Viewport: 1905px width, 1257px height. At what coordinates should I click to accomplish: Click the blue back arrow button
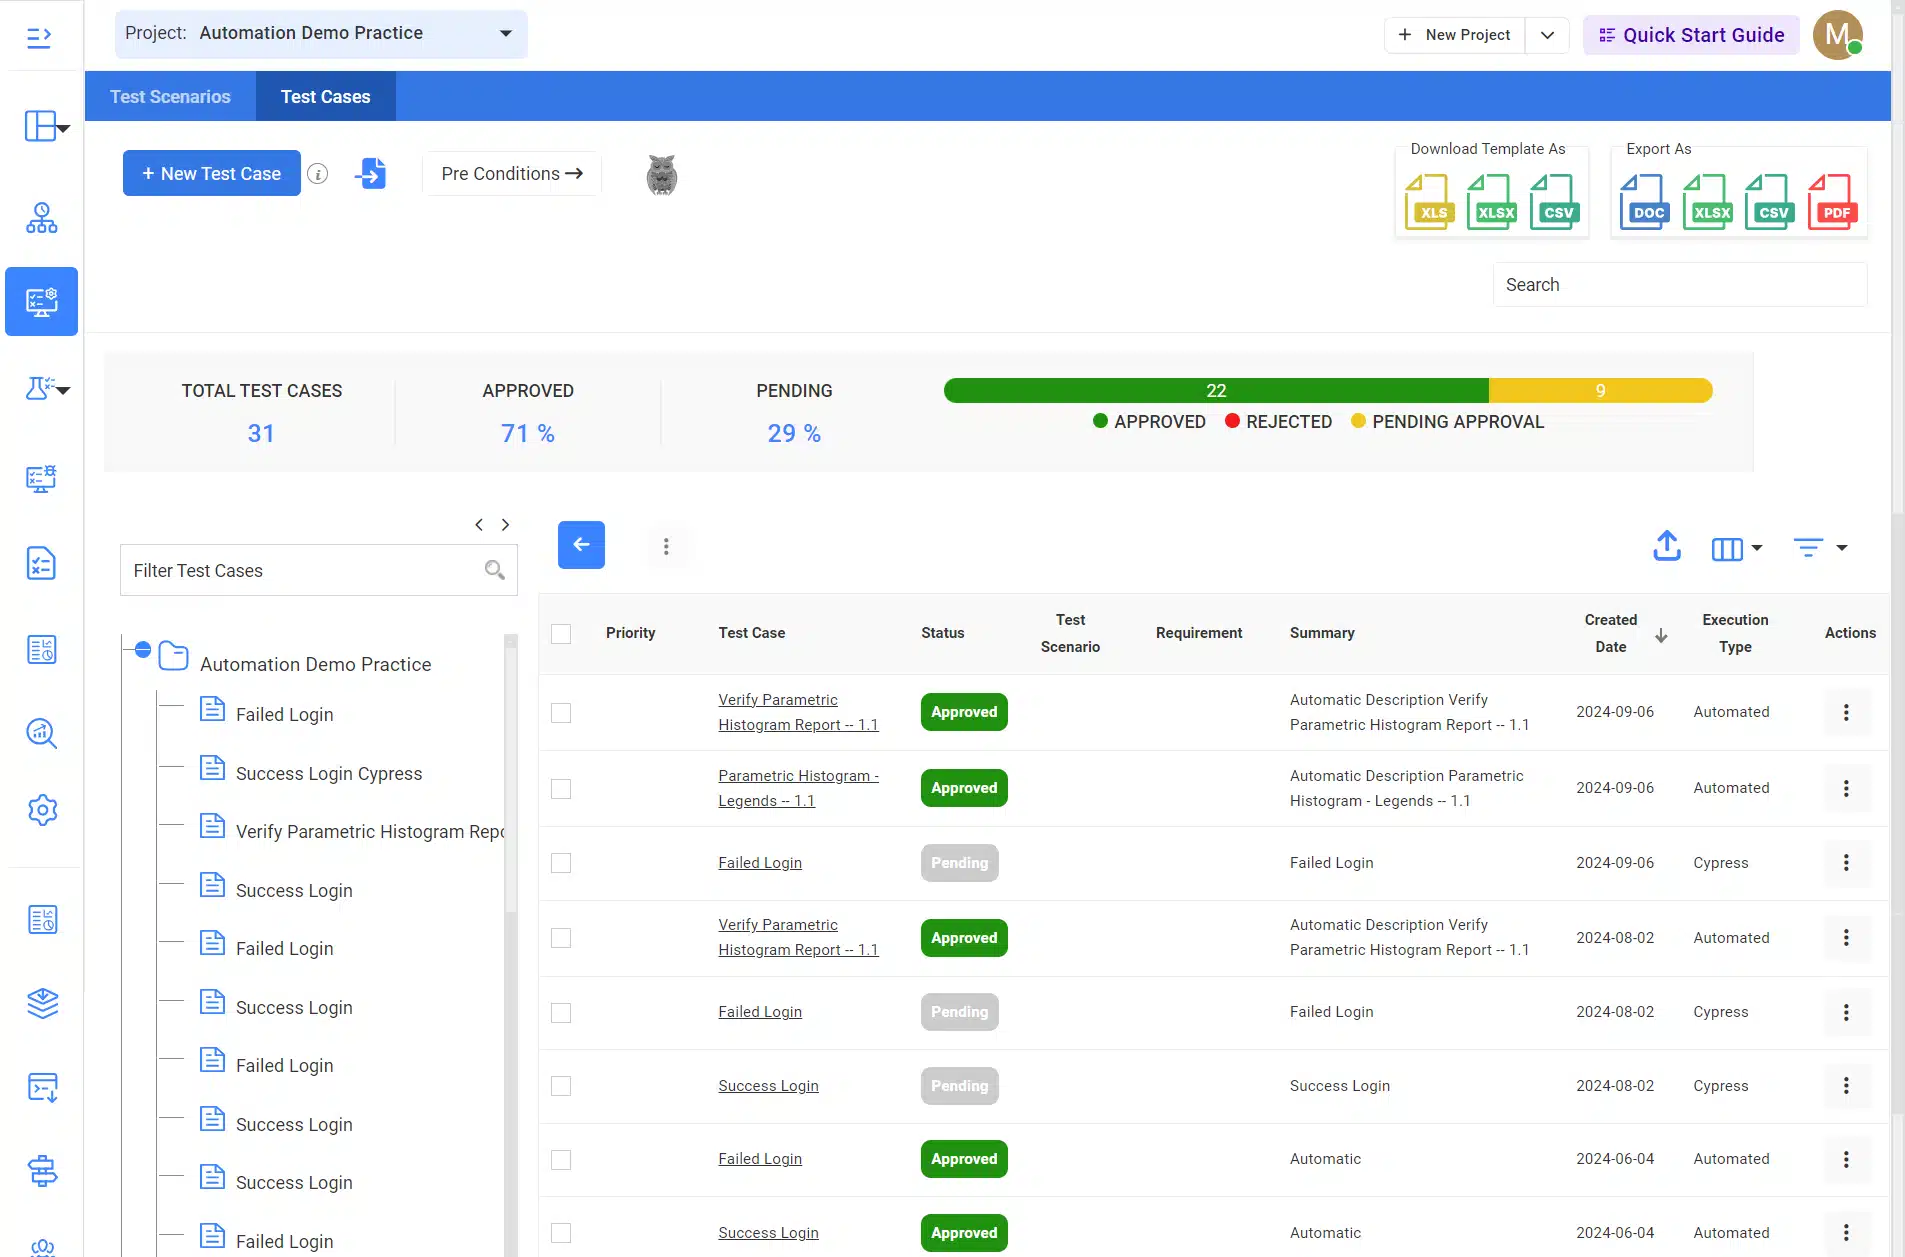pos(581,545)
